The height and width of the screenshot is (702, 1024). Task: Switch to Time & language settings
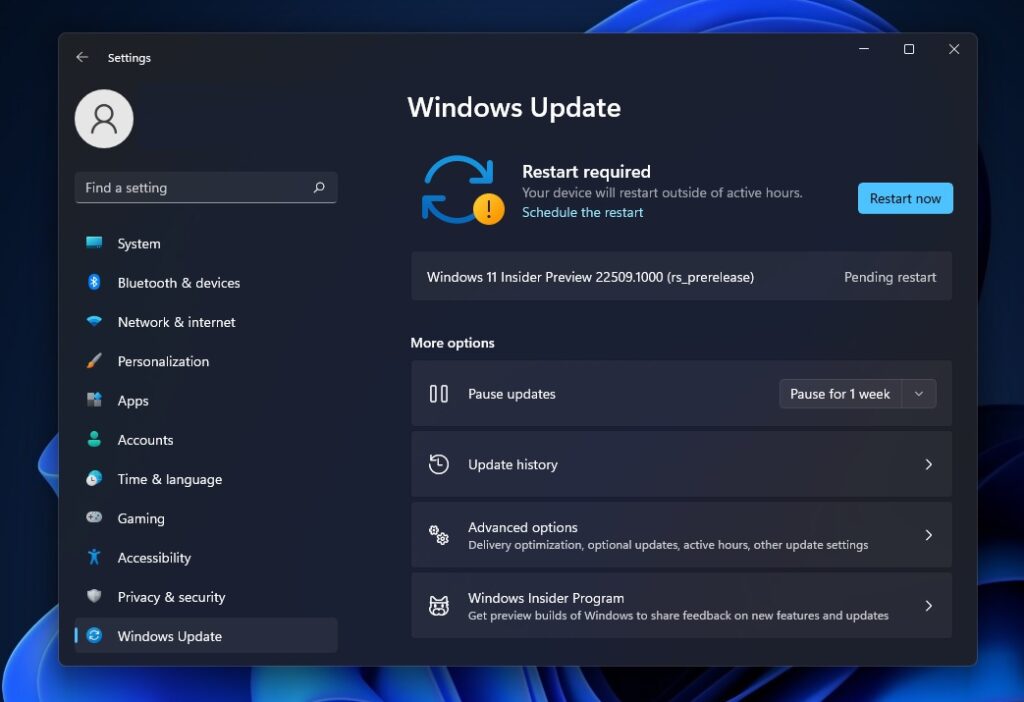coord(169,479)
